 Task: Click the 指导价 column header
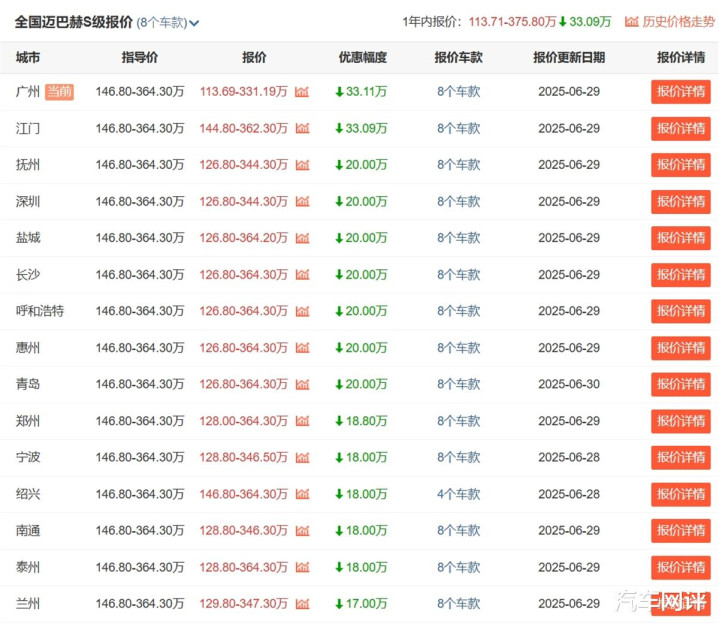click(140, 57)
